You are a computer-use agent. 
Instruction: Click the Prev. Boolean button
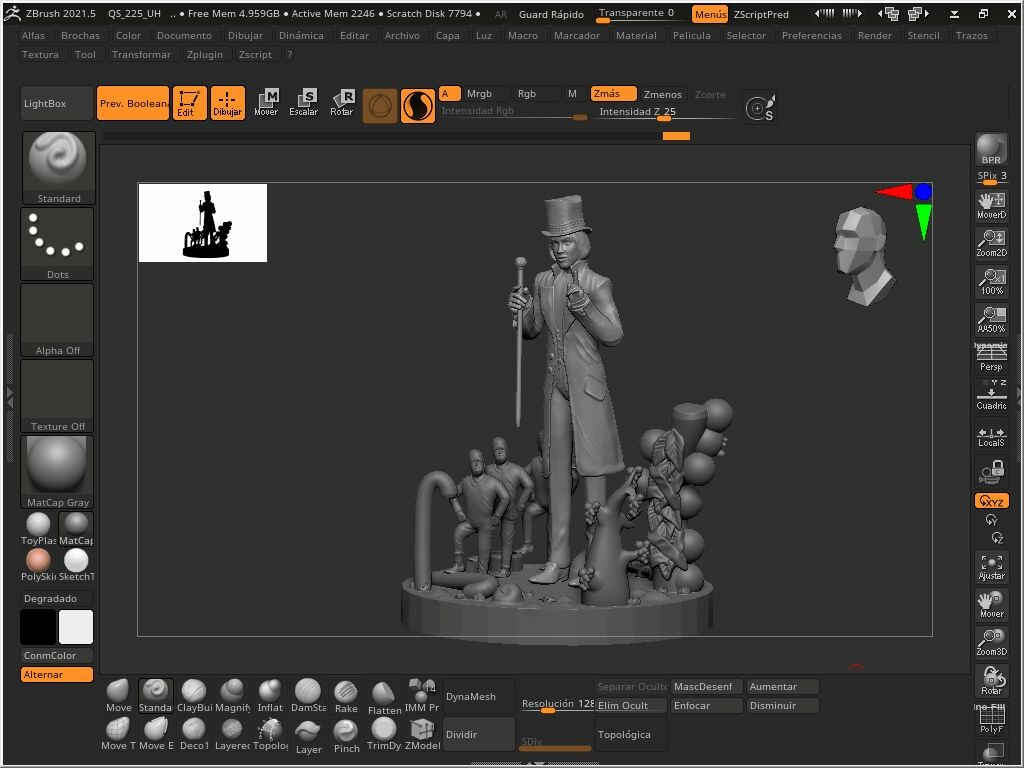[x=132, y=101]
